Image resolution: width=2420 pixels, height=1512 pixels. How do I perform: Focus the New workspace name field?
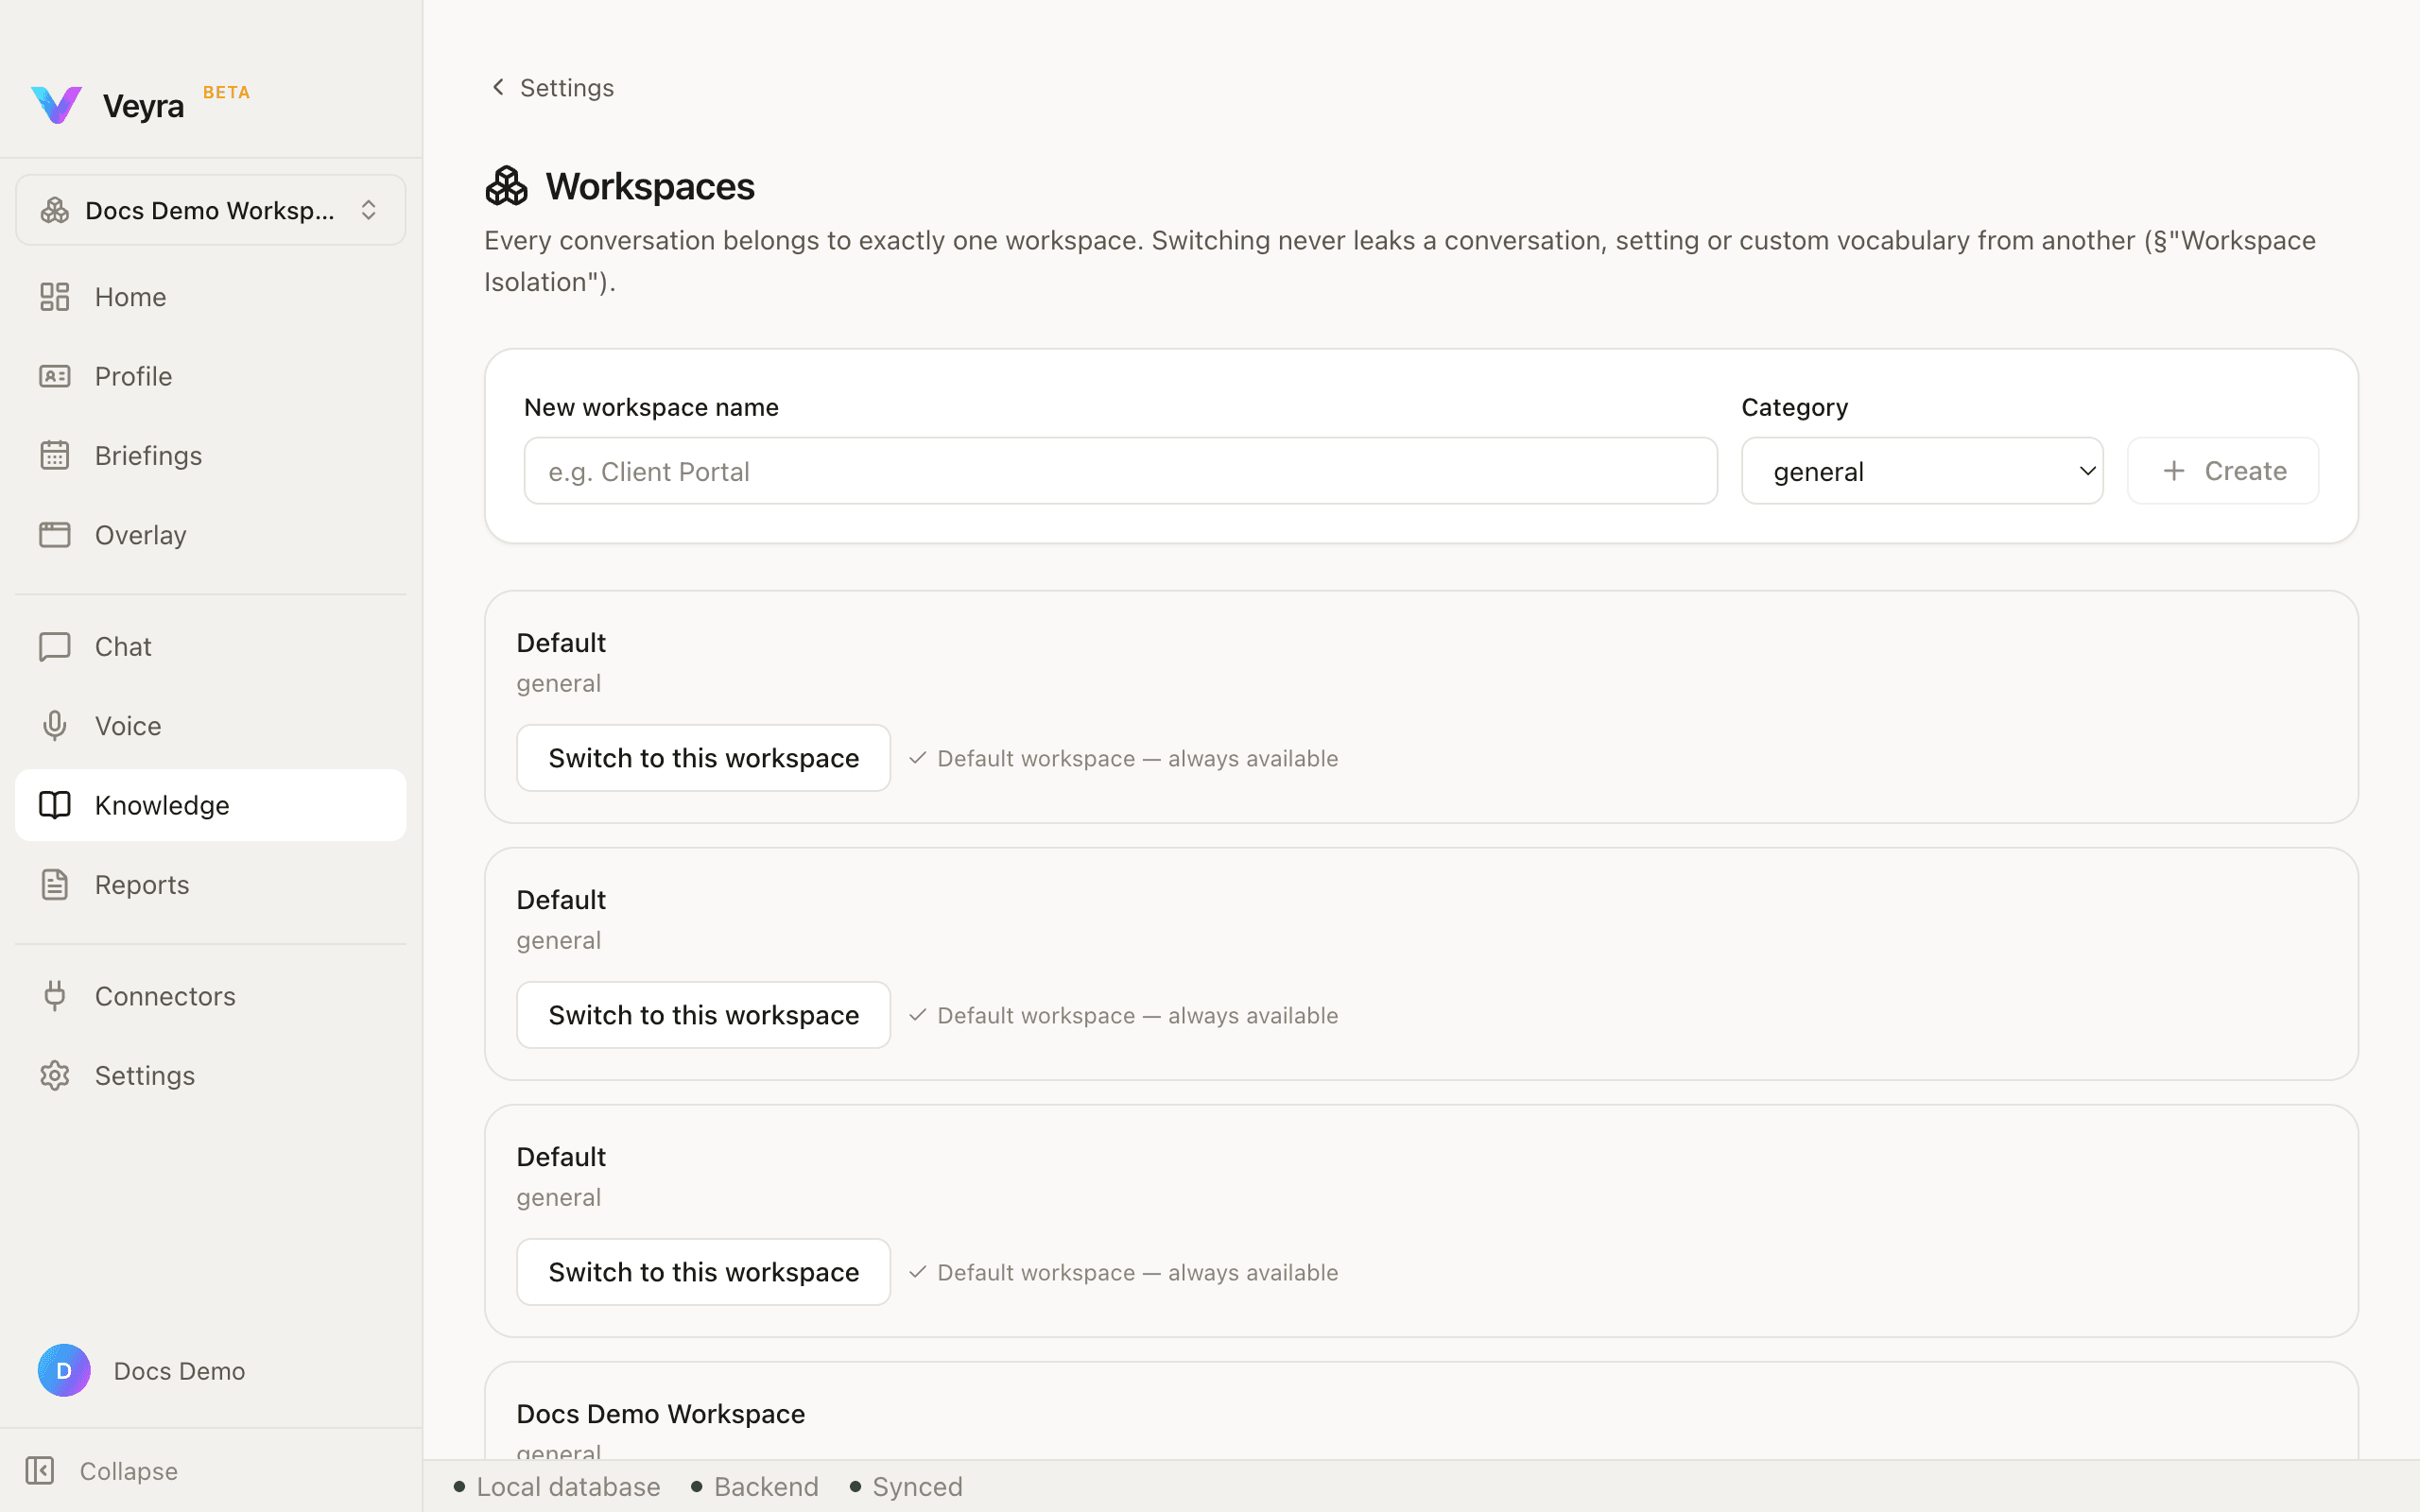coord(1120,471)
